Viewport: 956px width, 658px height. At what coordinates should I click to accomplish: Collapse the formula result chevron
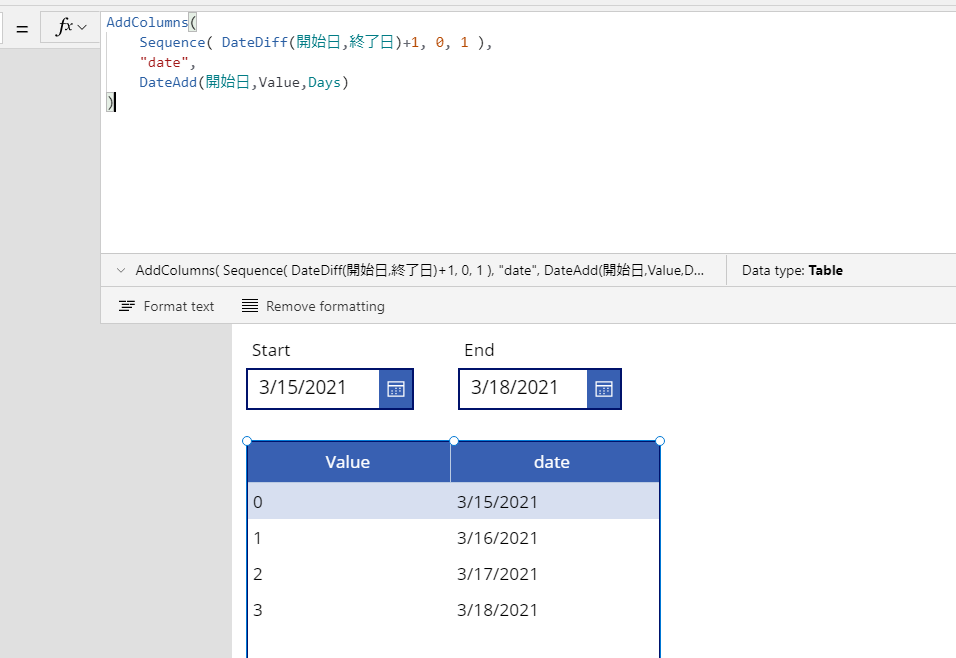coord(121,270)
